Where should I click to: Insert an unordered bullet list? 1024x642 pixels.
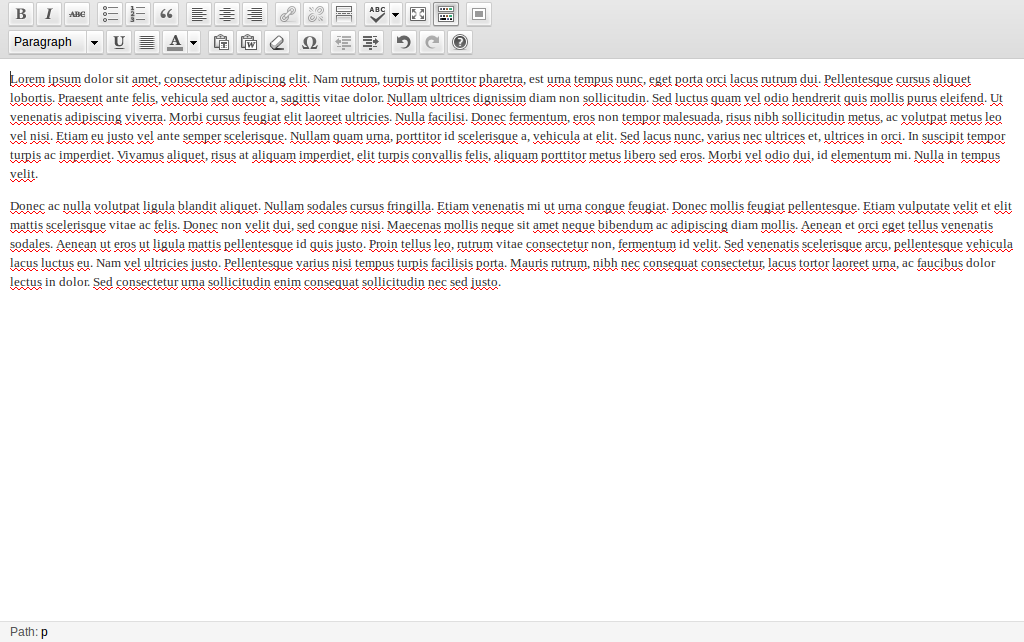point(110,14)
